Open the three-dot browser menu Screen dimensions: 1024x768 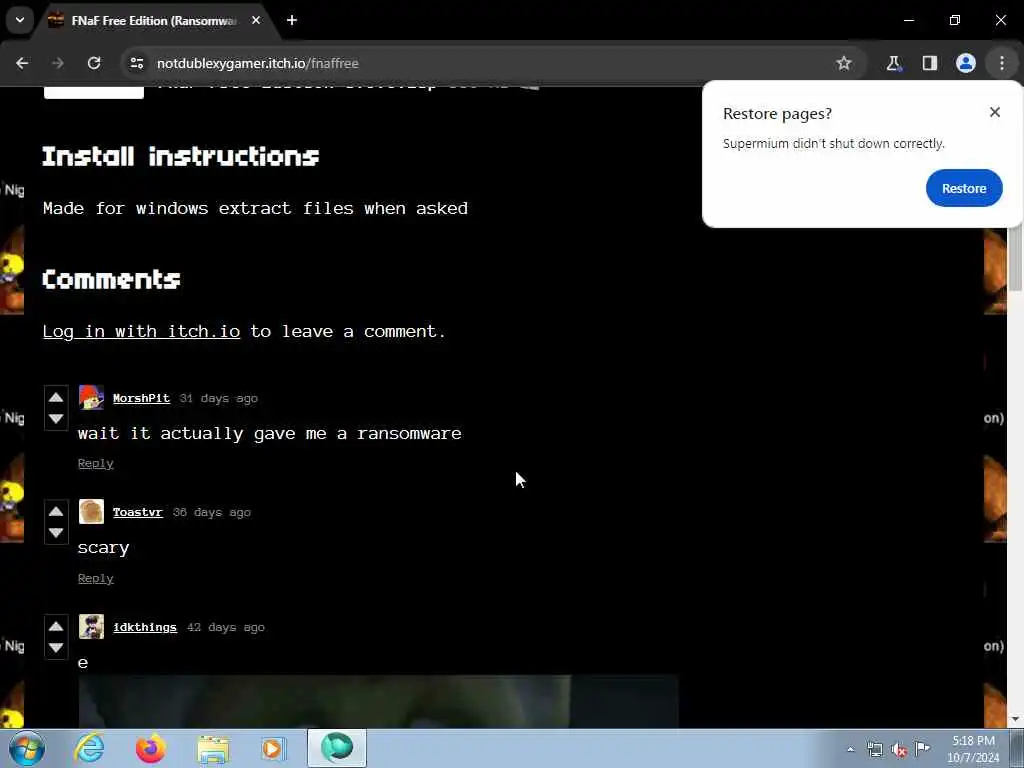pyautogui.click(x=1002, y=63)
